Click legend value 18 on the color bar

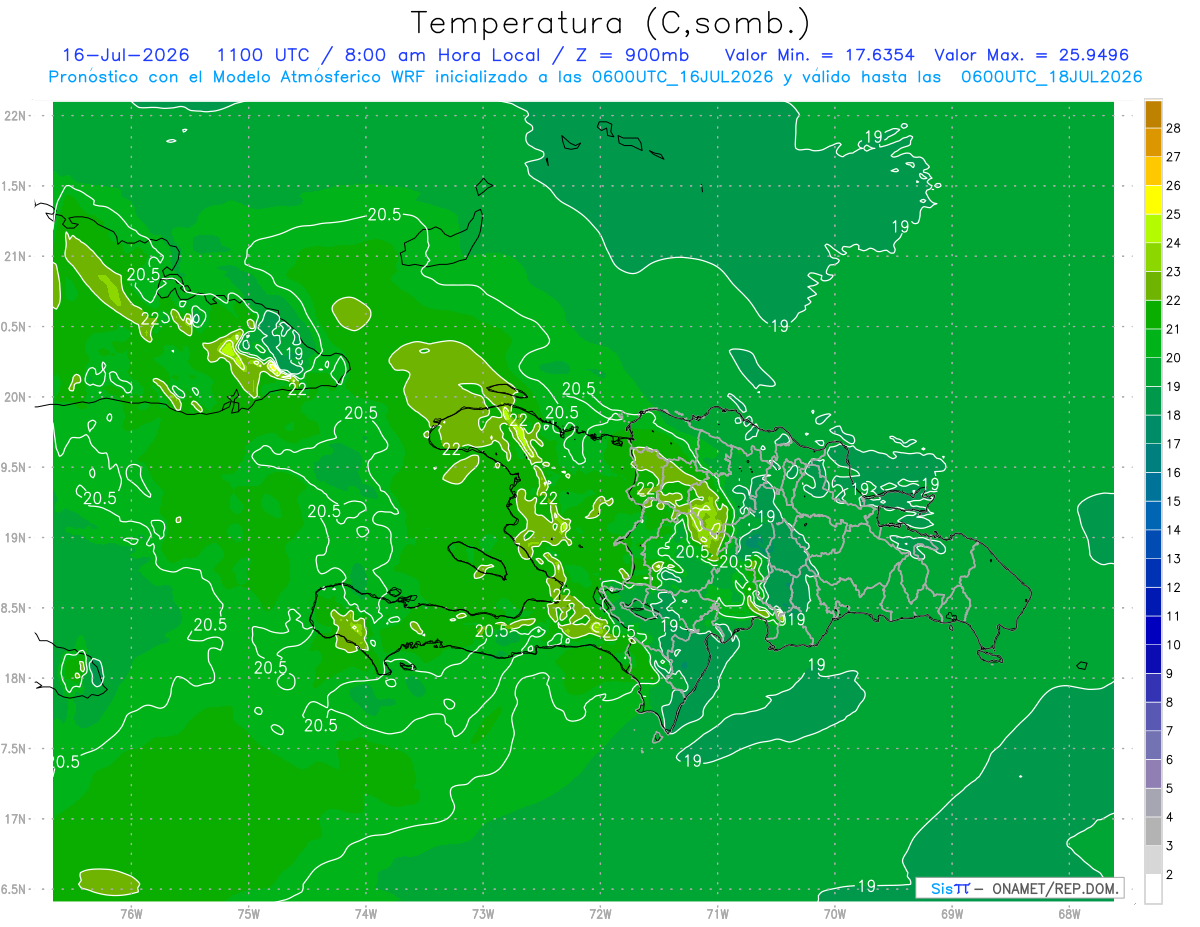1174,416
